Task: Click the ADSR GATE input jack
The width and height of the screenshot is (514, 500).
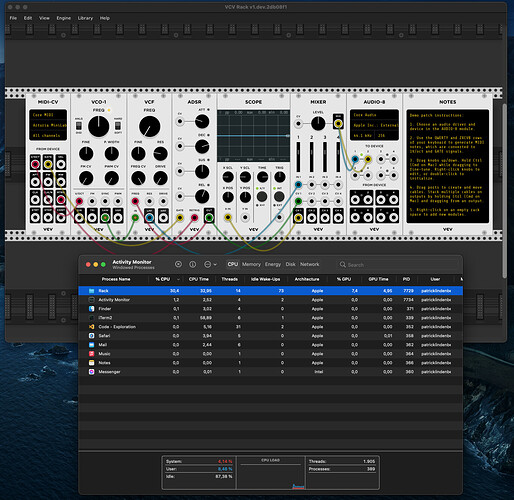Action: 180,218
